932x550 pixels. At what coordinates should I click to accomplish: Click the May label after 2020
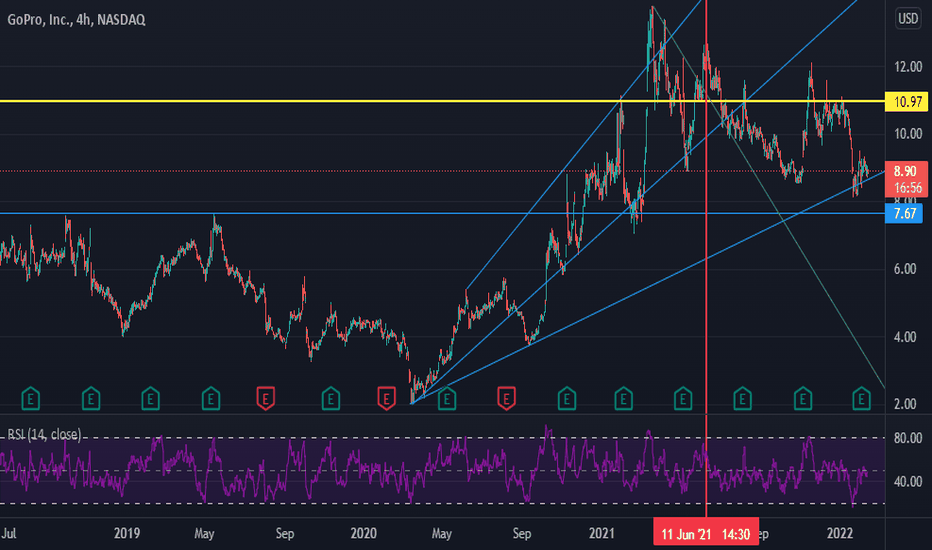pos(442,533)
